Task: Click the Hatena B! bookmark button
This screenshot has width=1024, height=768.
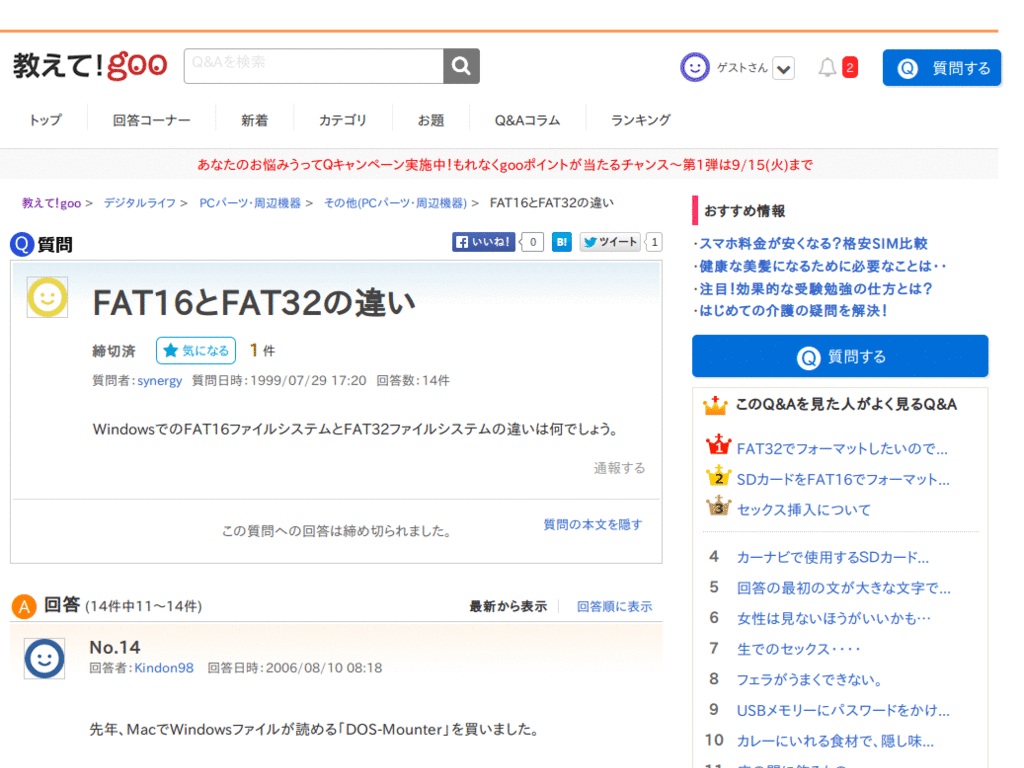Action: (x=561, y=242)
